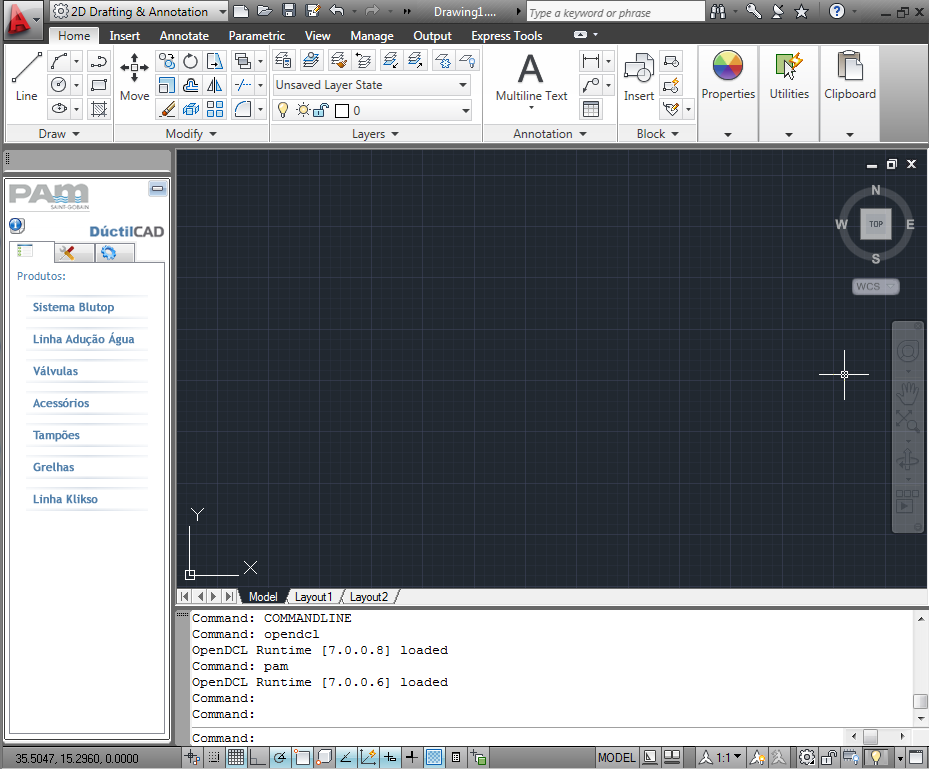Select the Rotate tool in Modify panel
929x769 pixels.
[190, 61]
